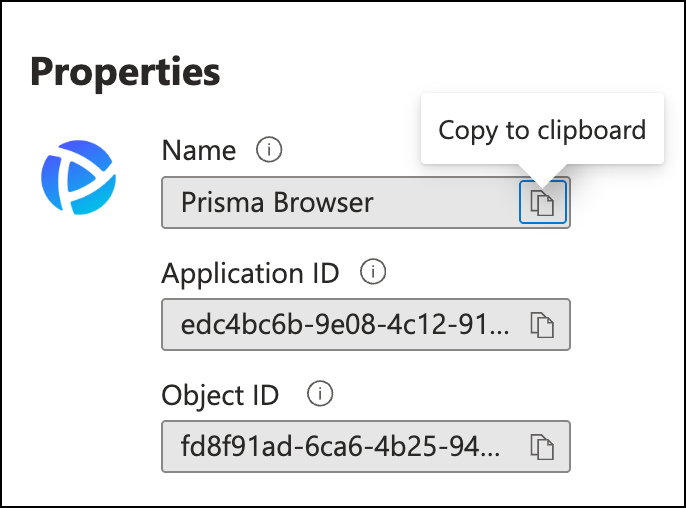Show info about the Name property
Screen dimensions: 686x508
(269, 150)
